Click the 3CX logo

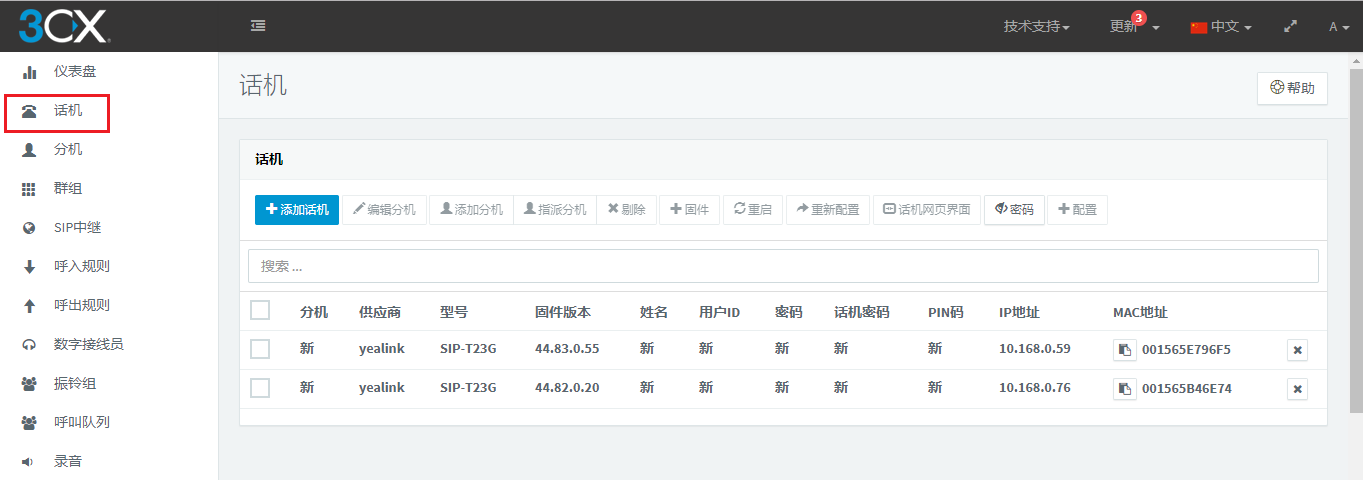pyautogui.click(x=64, y=26)
